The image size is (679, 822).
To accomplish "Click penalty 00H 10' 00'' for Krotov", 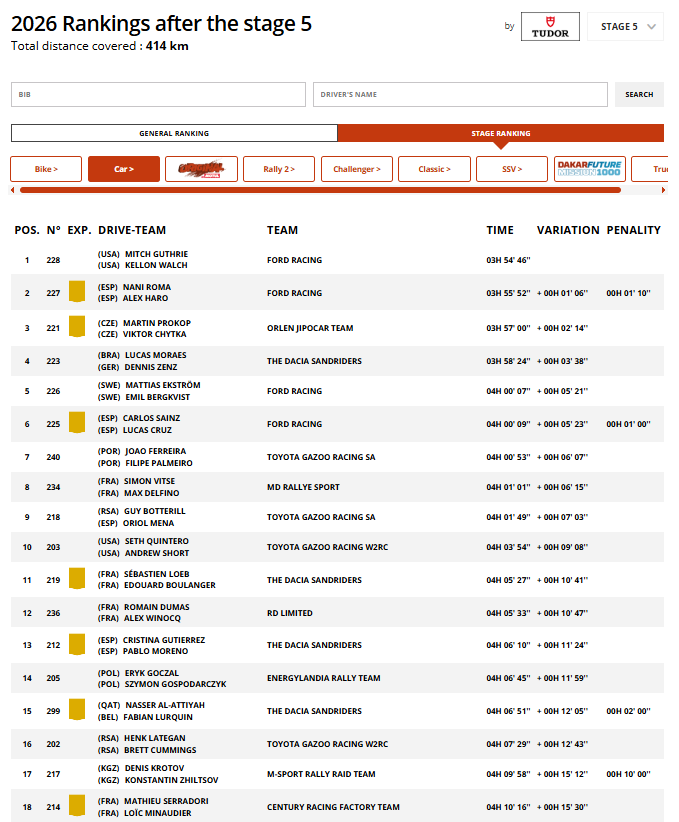I will point(628,774).
